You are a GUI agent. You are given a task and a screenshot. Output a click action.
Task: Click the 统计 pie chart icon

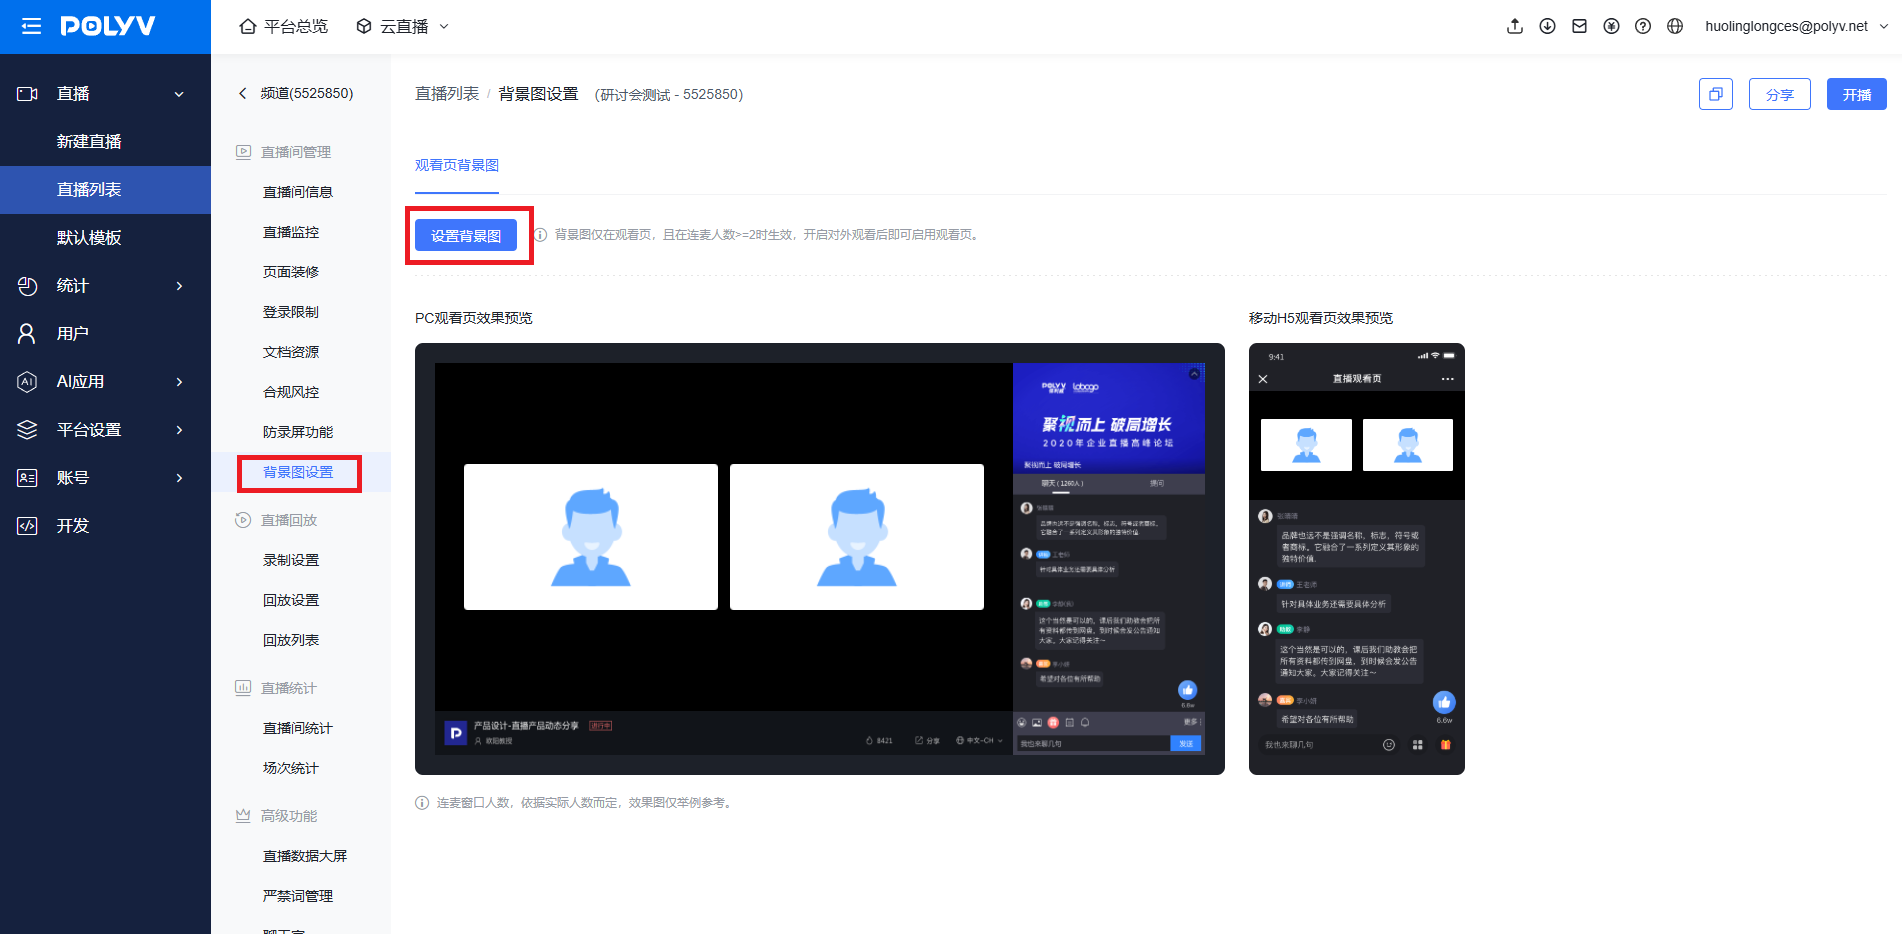[27, 286]
